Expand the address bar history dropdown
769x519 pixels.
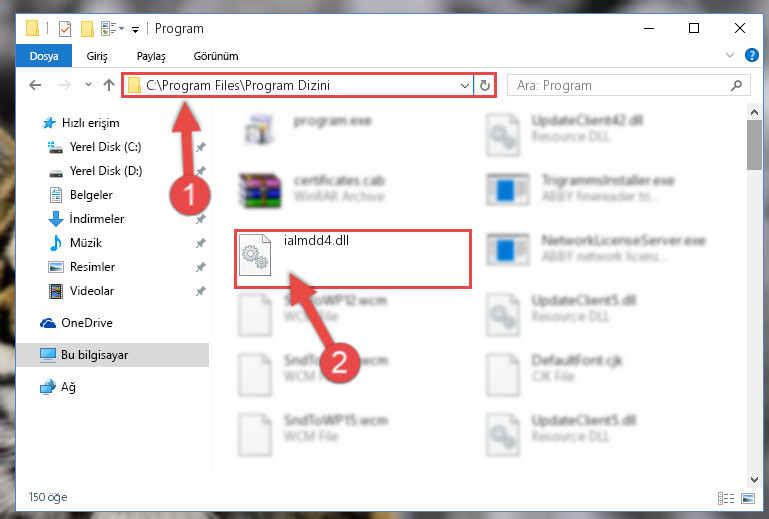[464, 86]
